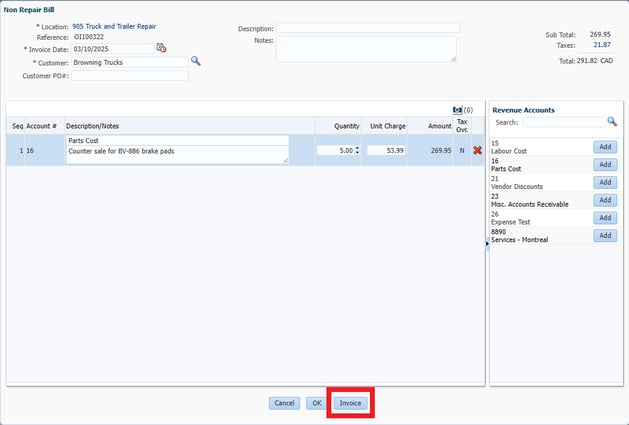Click the attachments camera icon above the table

[458, 110]
